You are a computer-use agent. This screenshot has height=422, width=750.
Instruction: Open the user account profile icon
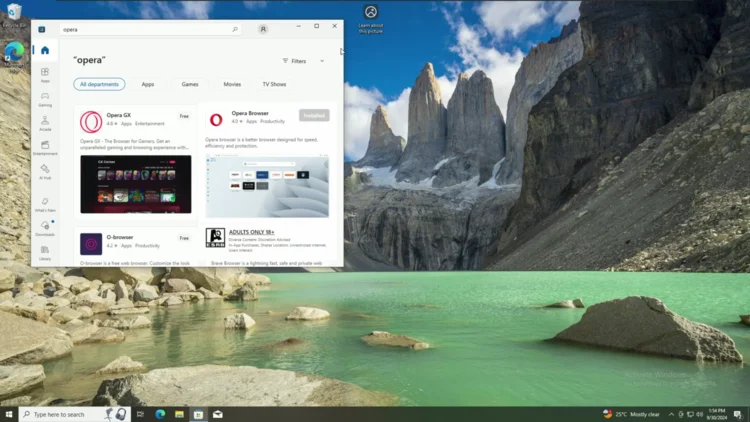(x=263, y=29)
